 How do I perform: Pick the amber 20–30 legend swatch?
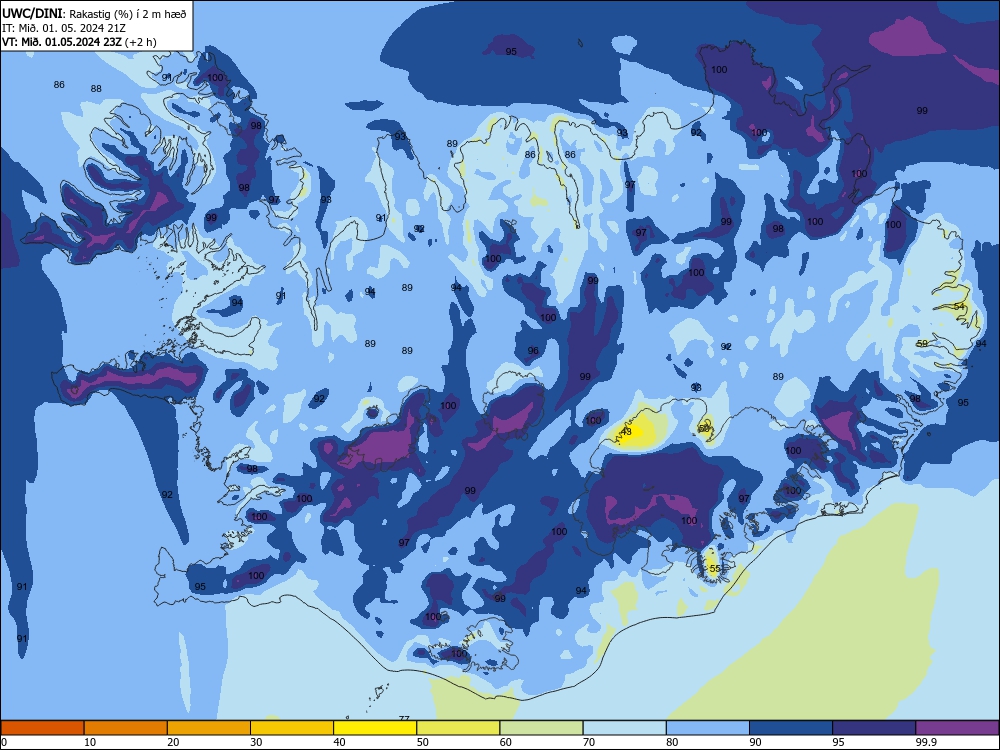(x=209, y=728)
